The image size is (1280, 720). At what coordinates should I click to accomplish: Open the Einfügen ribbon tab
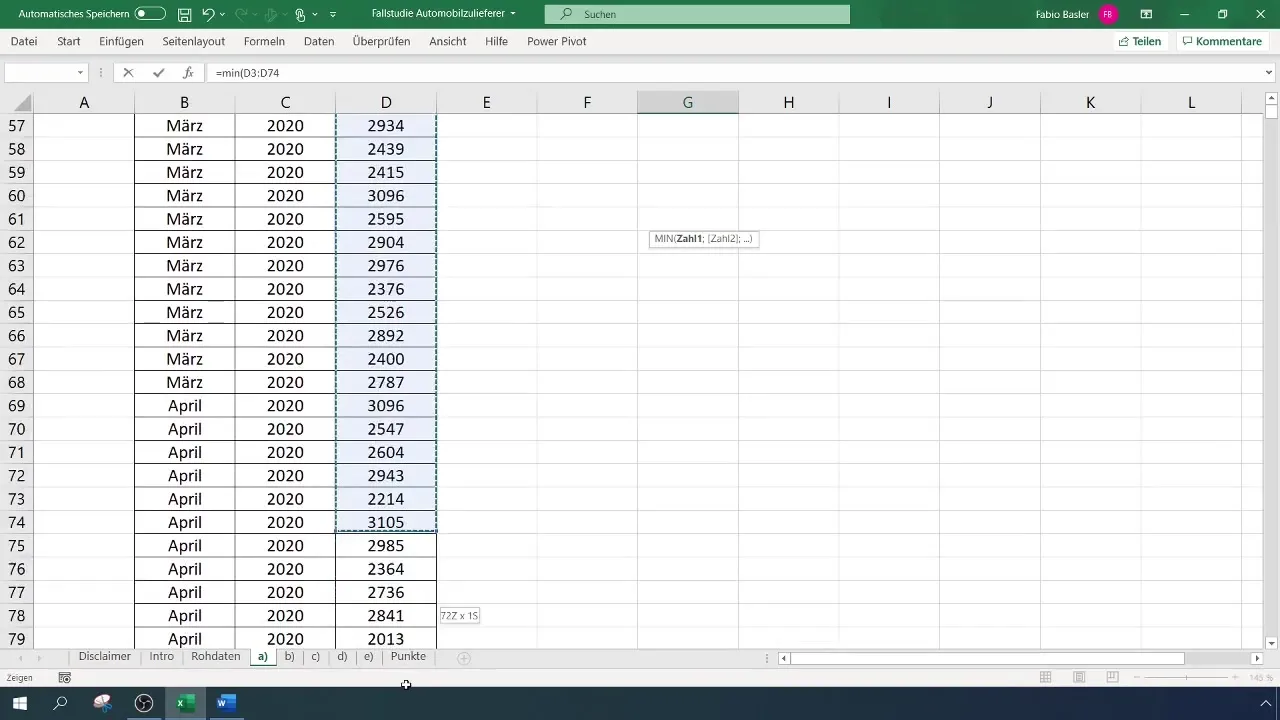click(121, 41)
